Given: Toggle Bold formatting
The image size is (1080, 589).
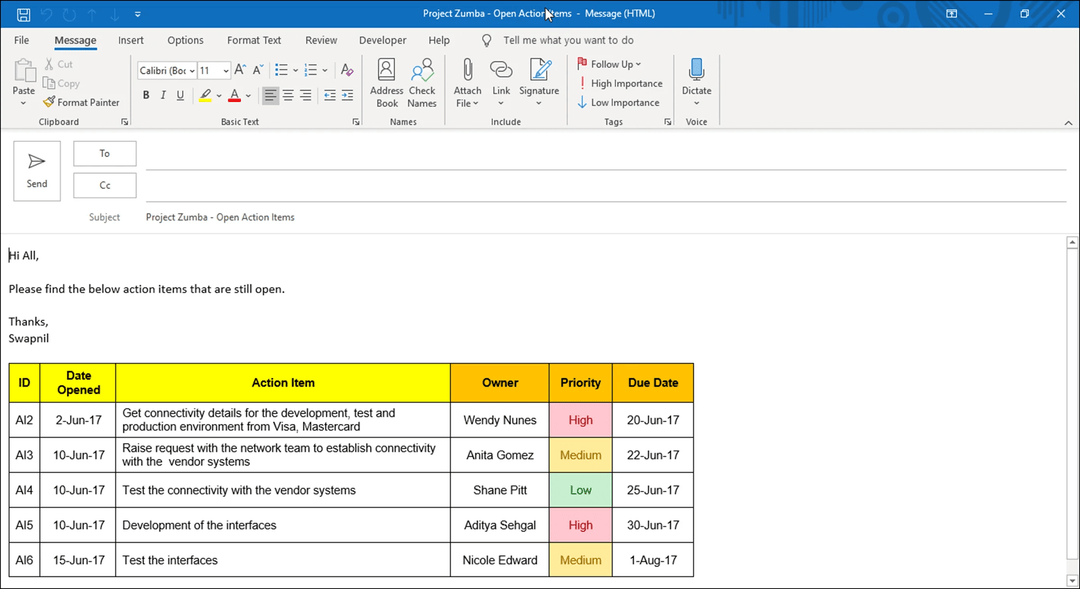Looking at the screenshot, I should [x=146, y=95].
